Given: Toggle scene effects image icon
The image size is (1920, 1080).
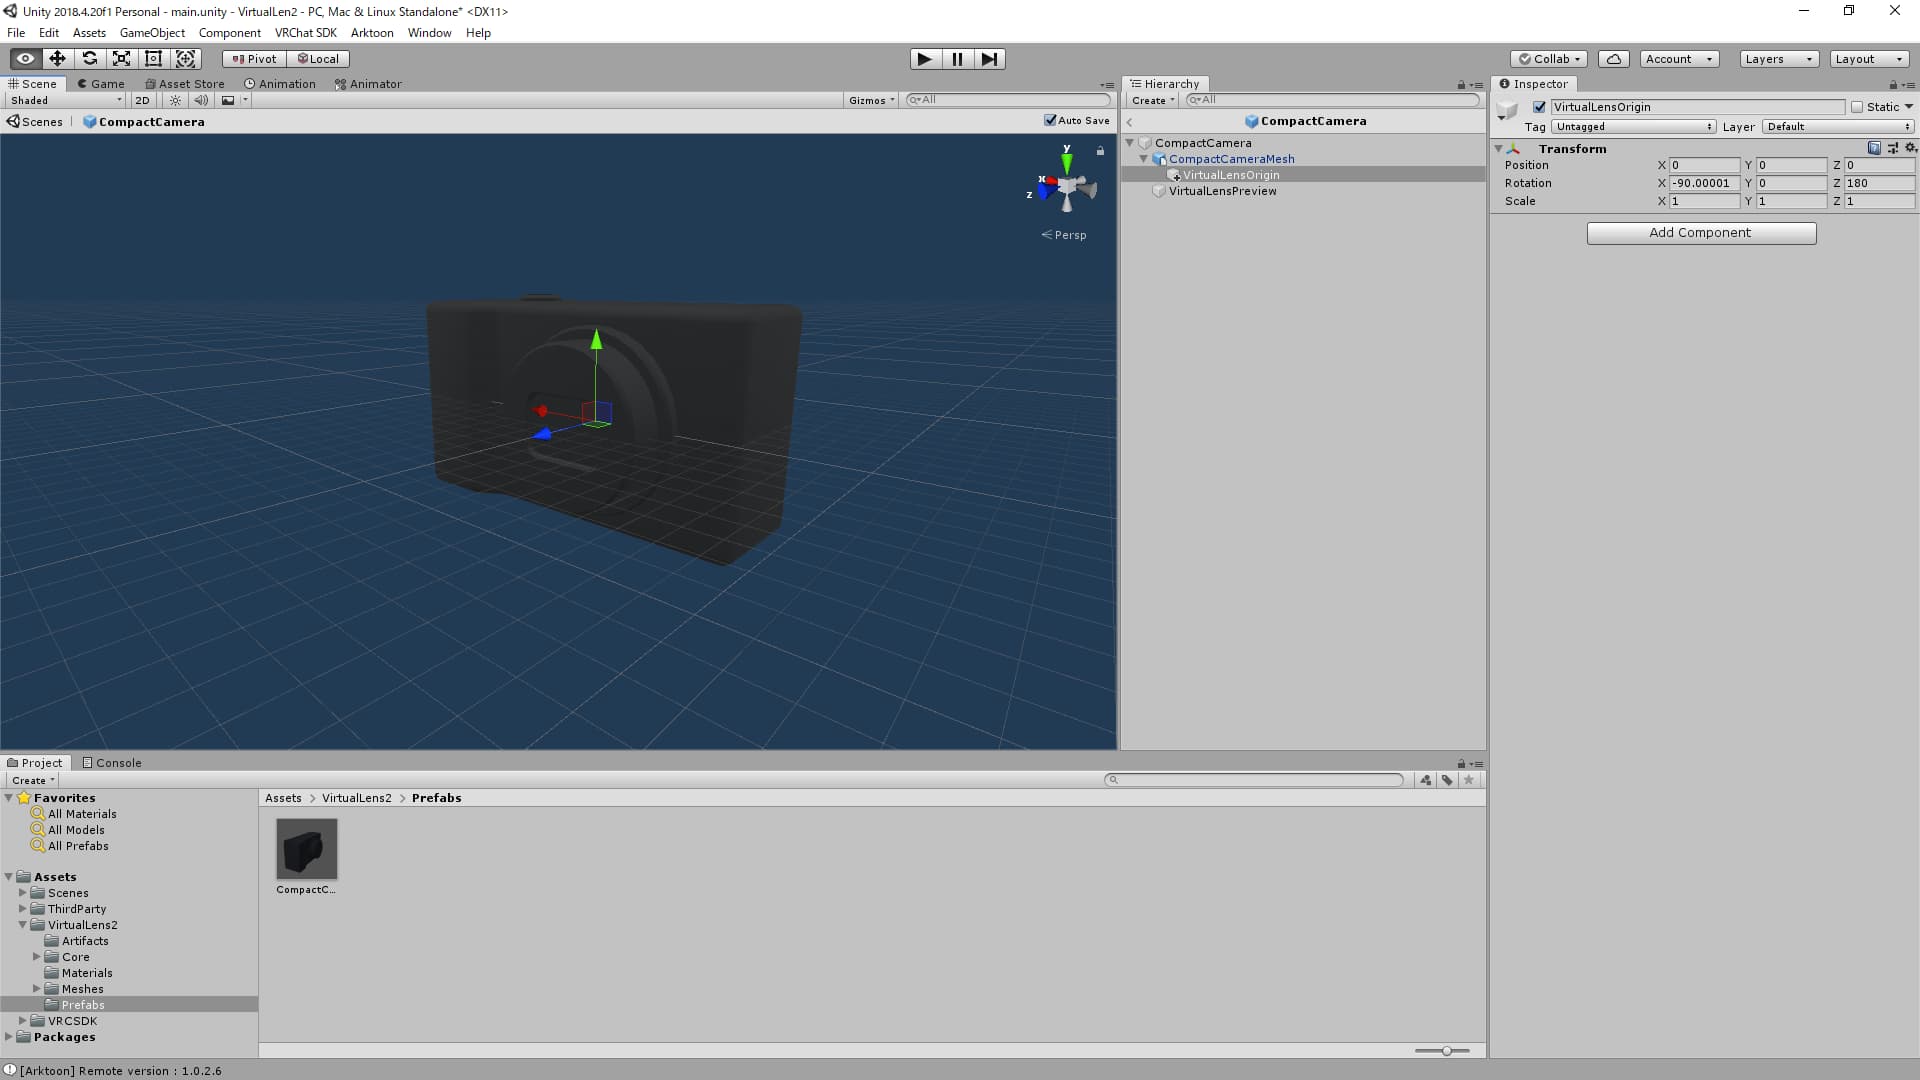Looking at the screenshot, I should pyautogui.click(x=228, y=100).
